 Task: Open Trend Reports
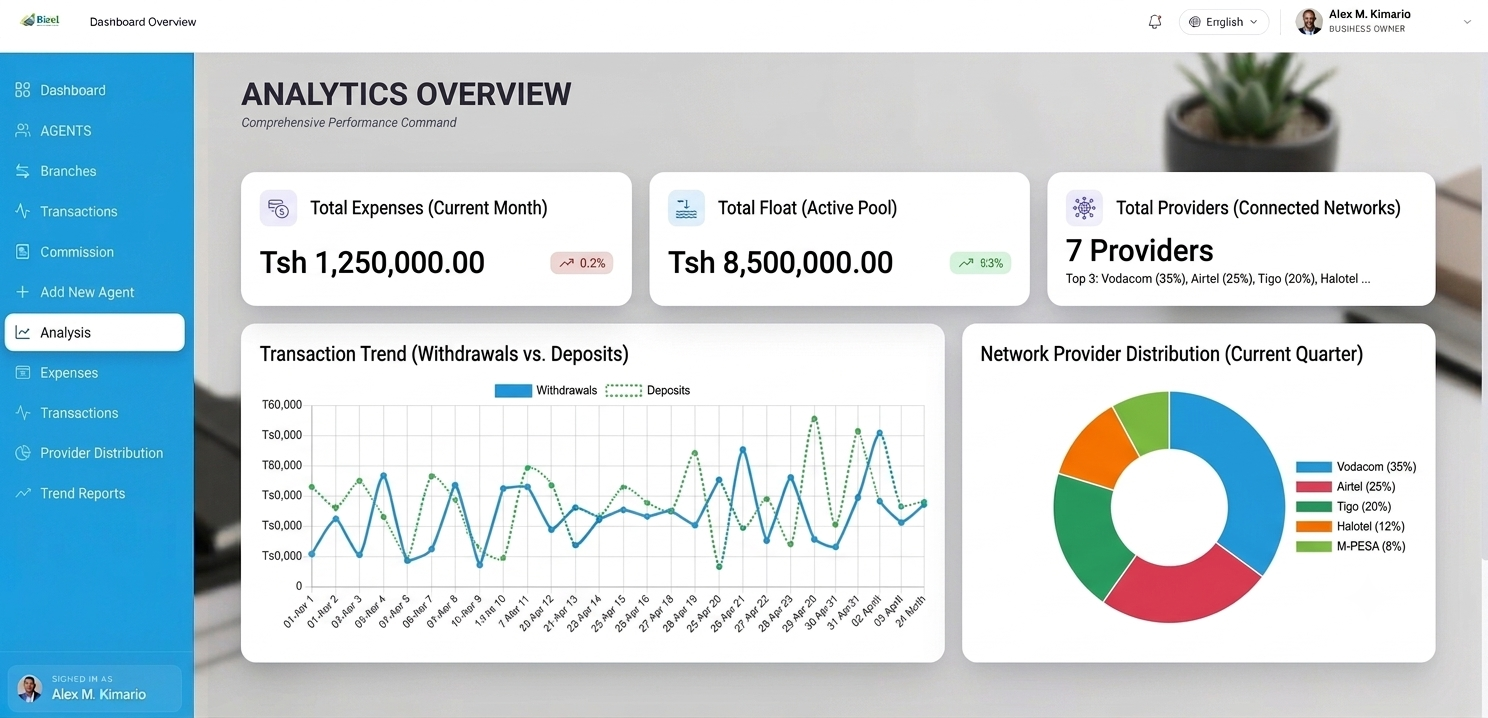[x=95, y=493]
